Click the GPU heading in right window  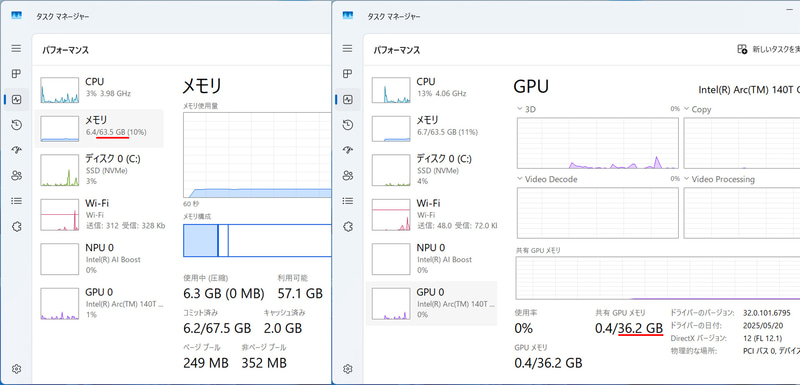point(531,86)
